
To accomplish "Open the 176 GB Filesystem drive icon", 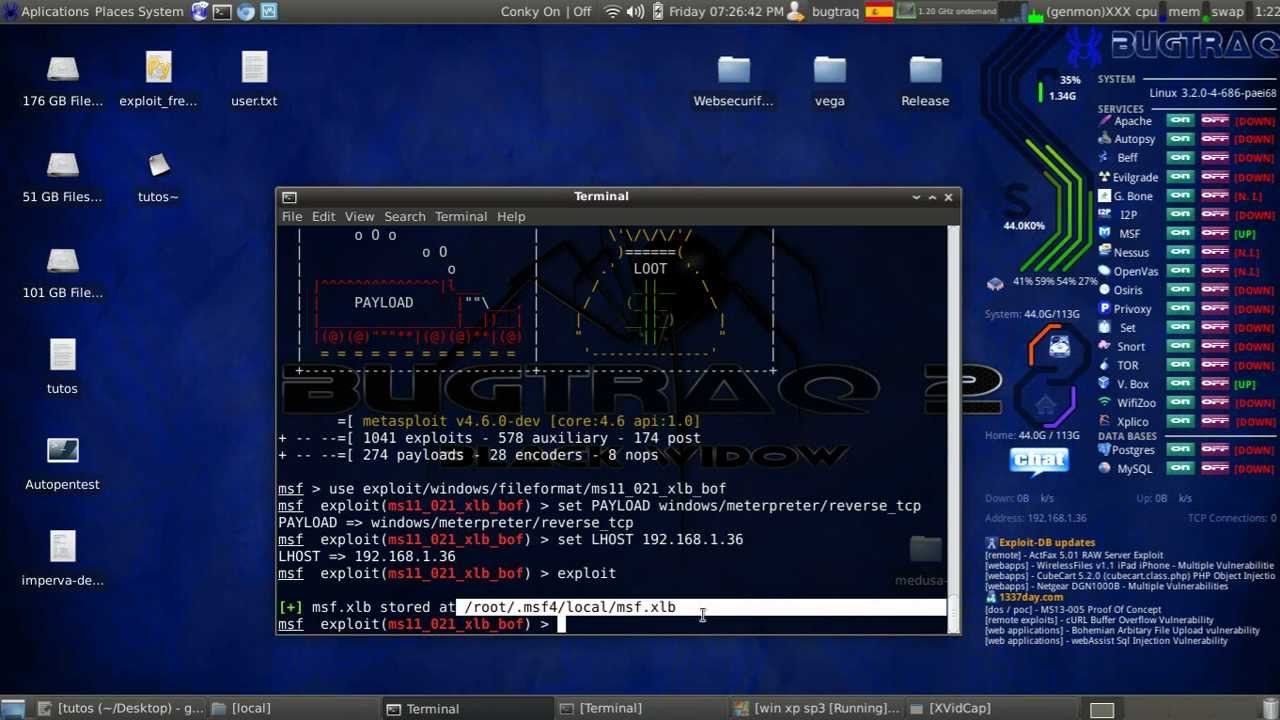I will pos(62,69).
